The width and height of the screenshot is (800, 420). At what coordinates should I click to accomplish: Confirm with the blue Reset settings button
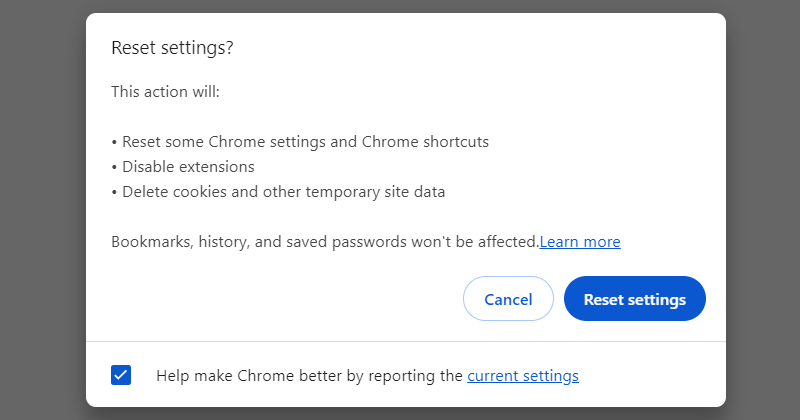[x=635, y=299]
